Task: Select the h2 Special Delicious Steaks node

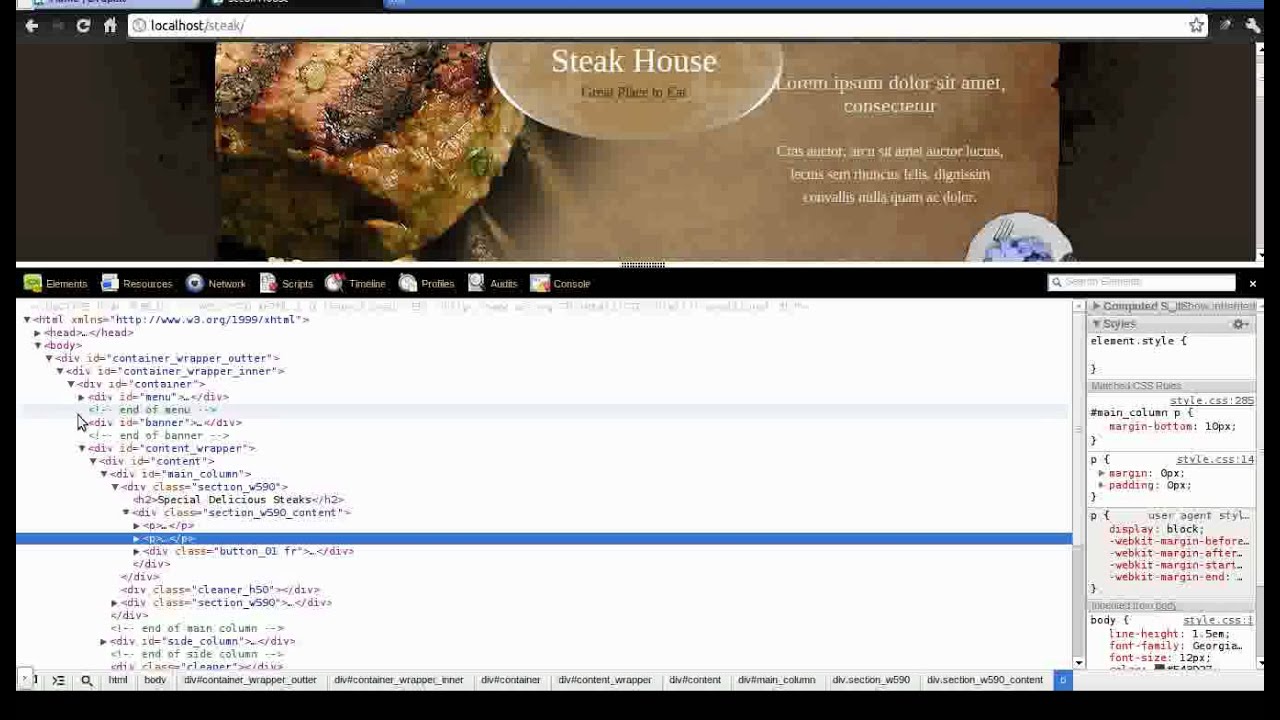Action: (x=238, y=500)
